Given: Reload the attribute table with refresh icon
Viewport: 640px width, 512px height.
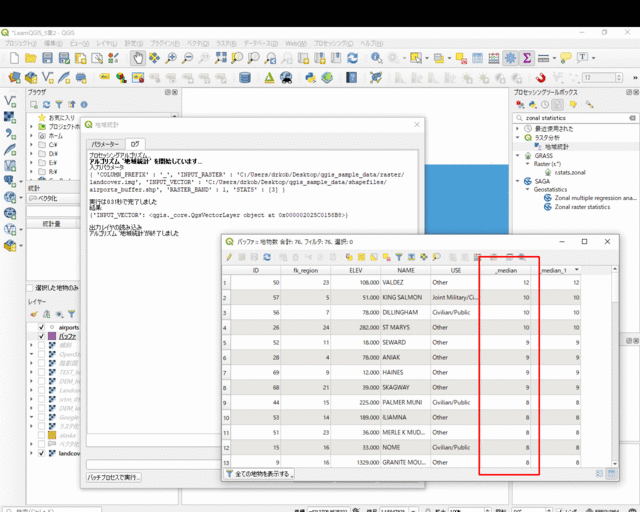Looking at the screenshot, I should pos(267,257).
